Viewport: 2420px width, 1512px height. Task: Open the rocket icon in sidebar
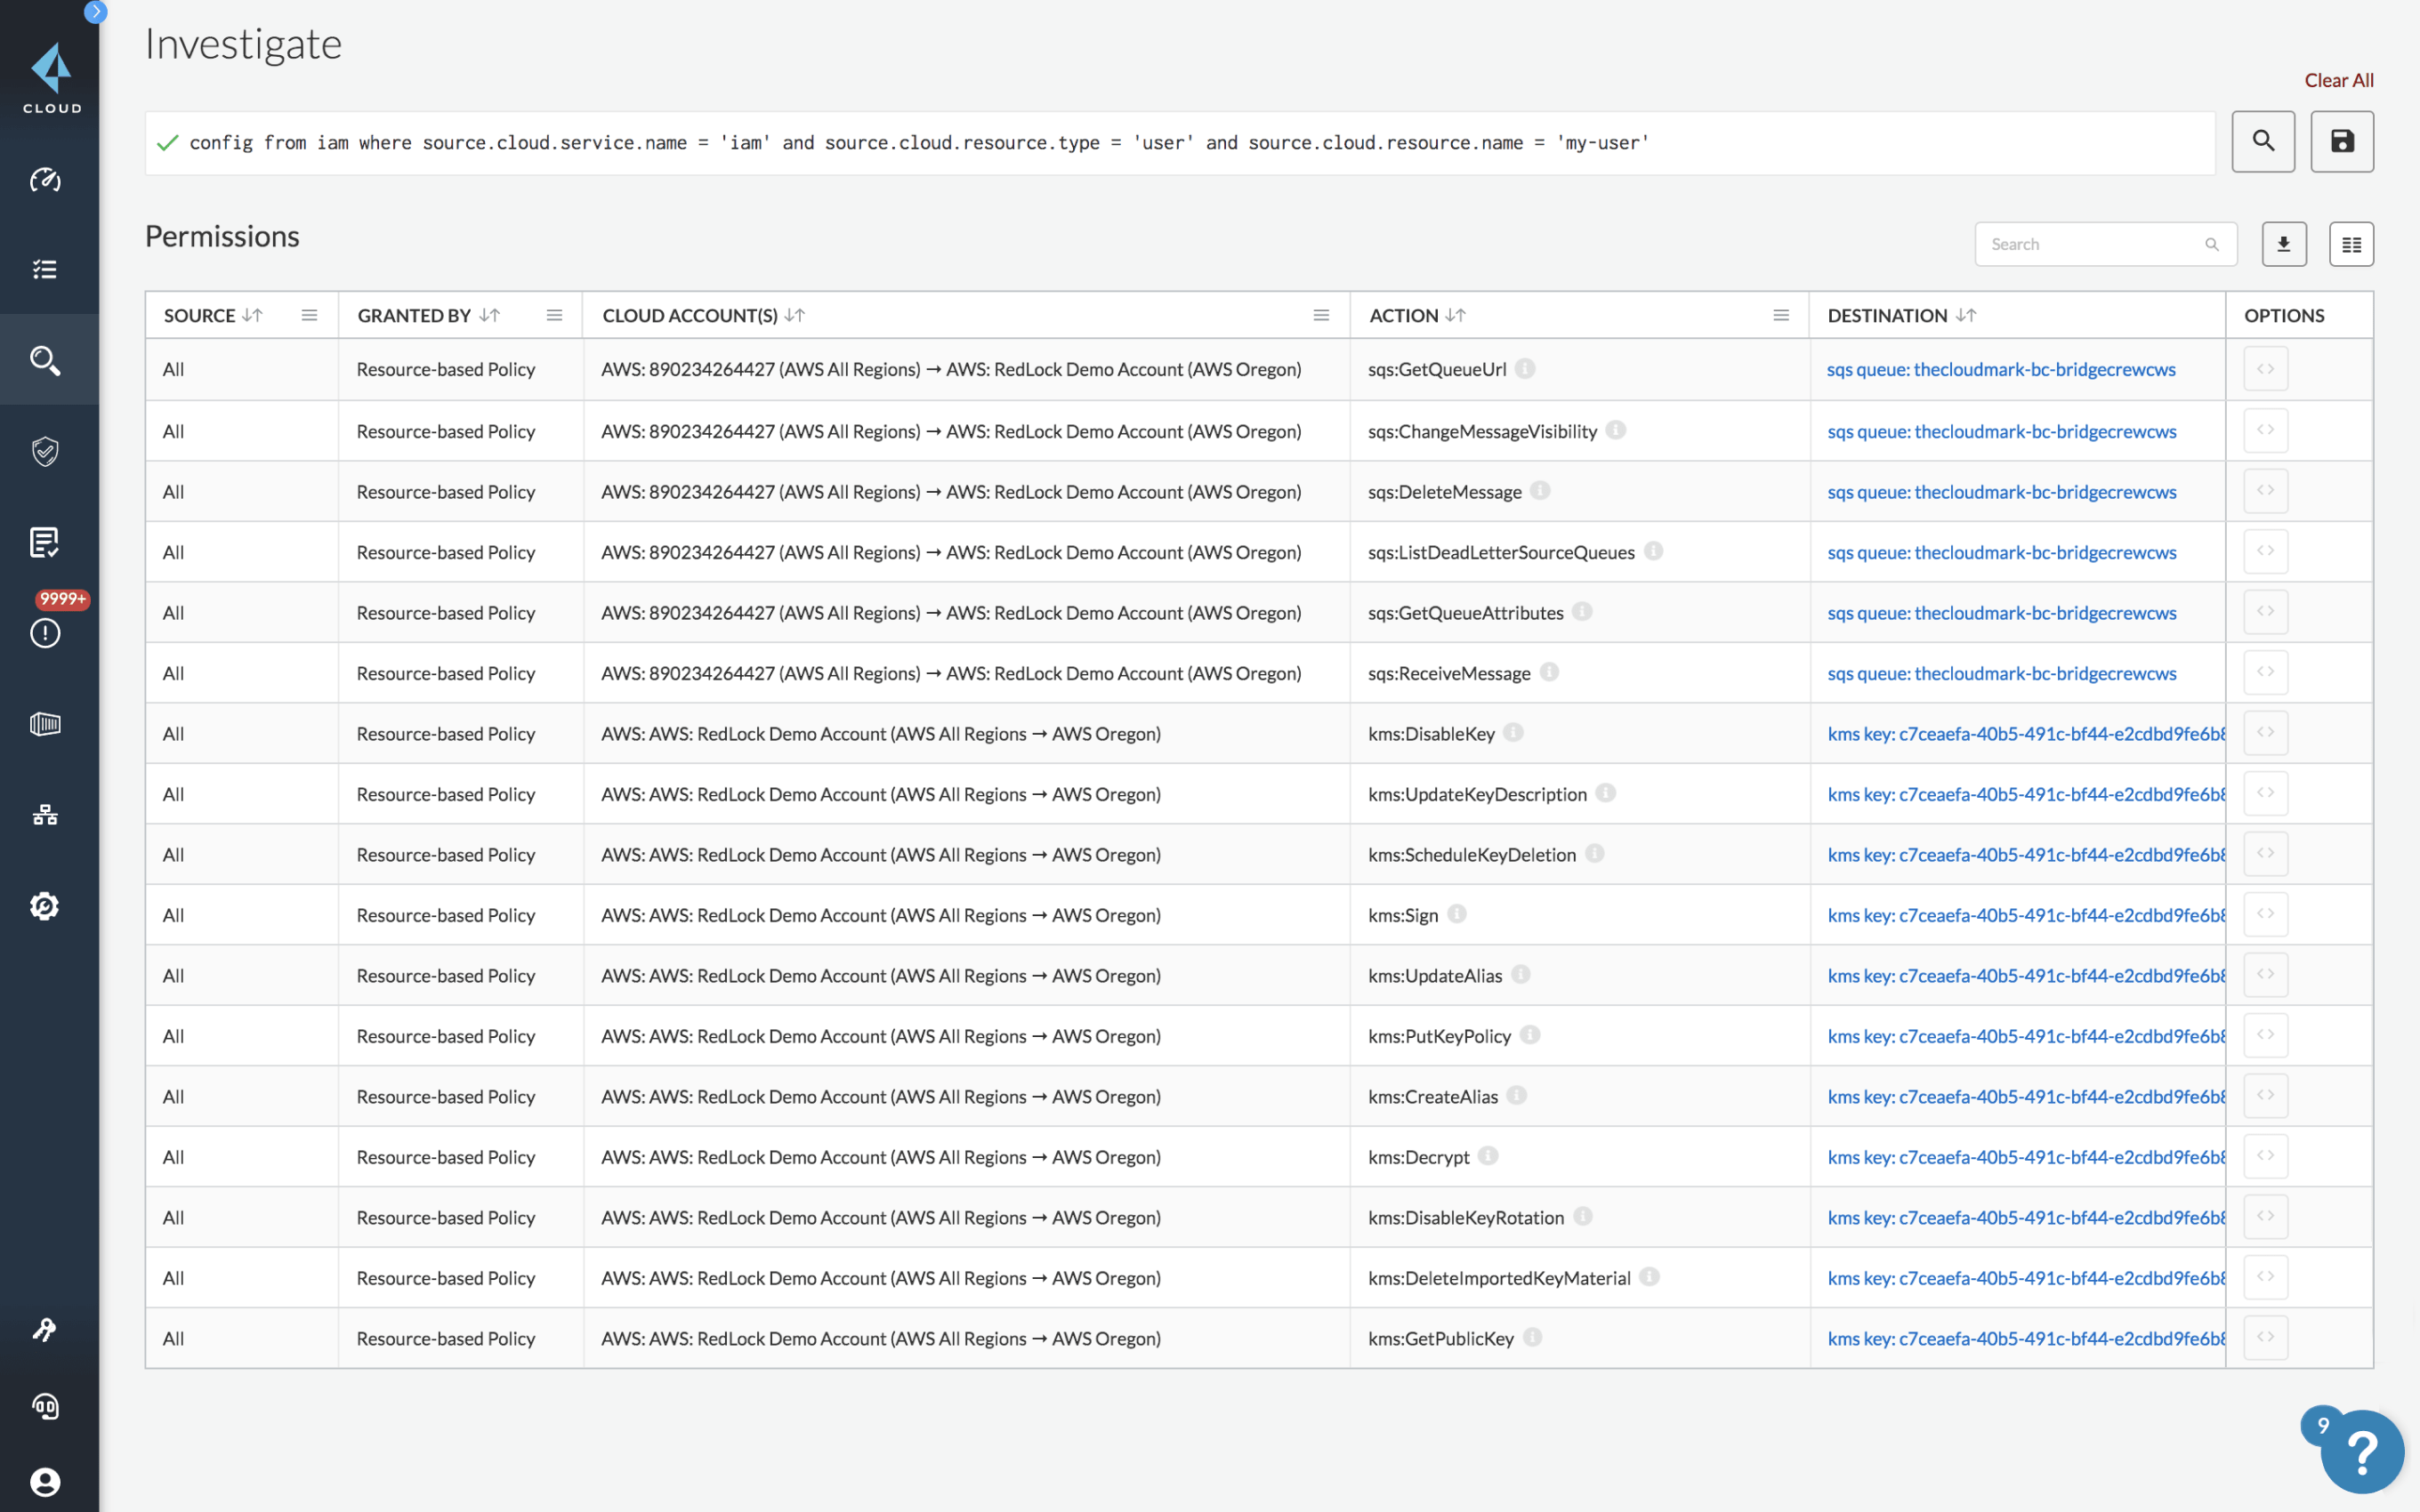(45, 1329)
